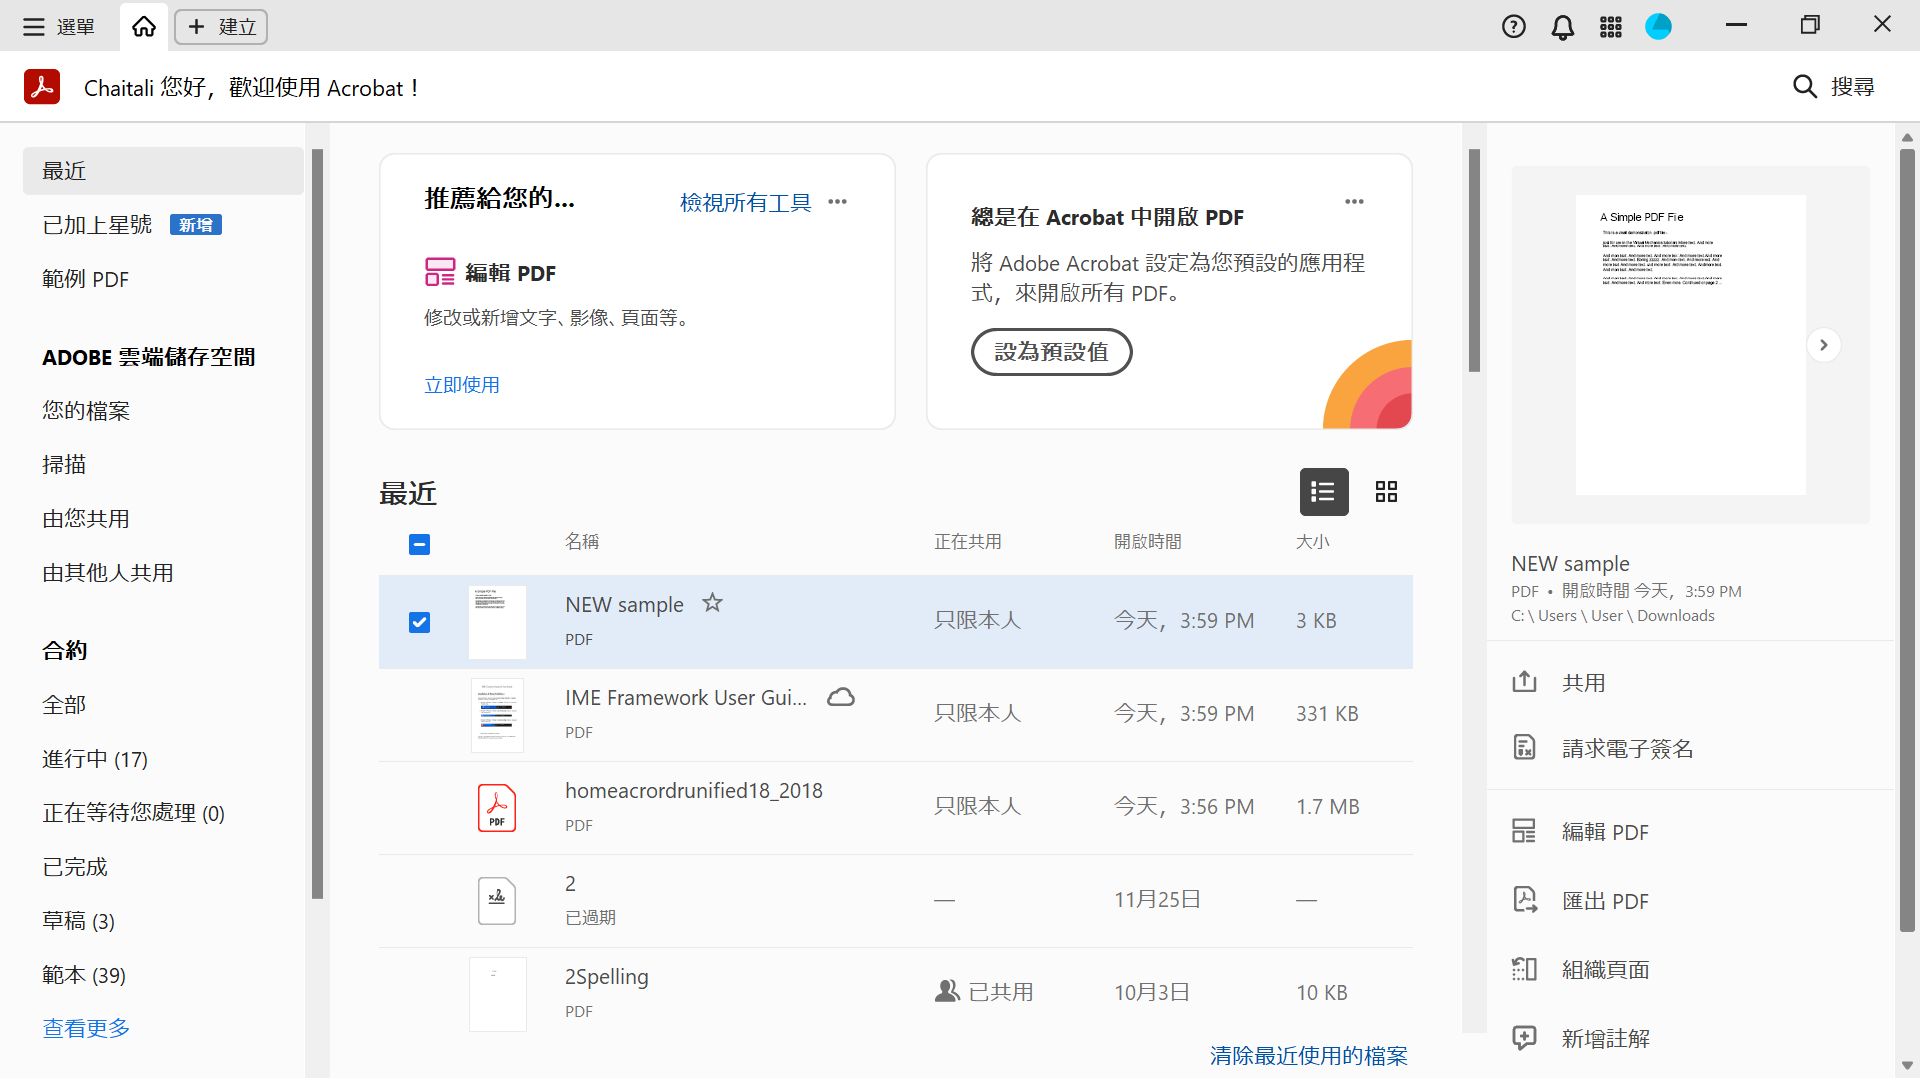Select the 新增註解 annotation icon

(x=1524, y=1038)
